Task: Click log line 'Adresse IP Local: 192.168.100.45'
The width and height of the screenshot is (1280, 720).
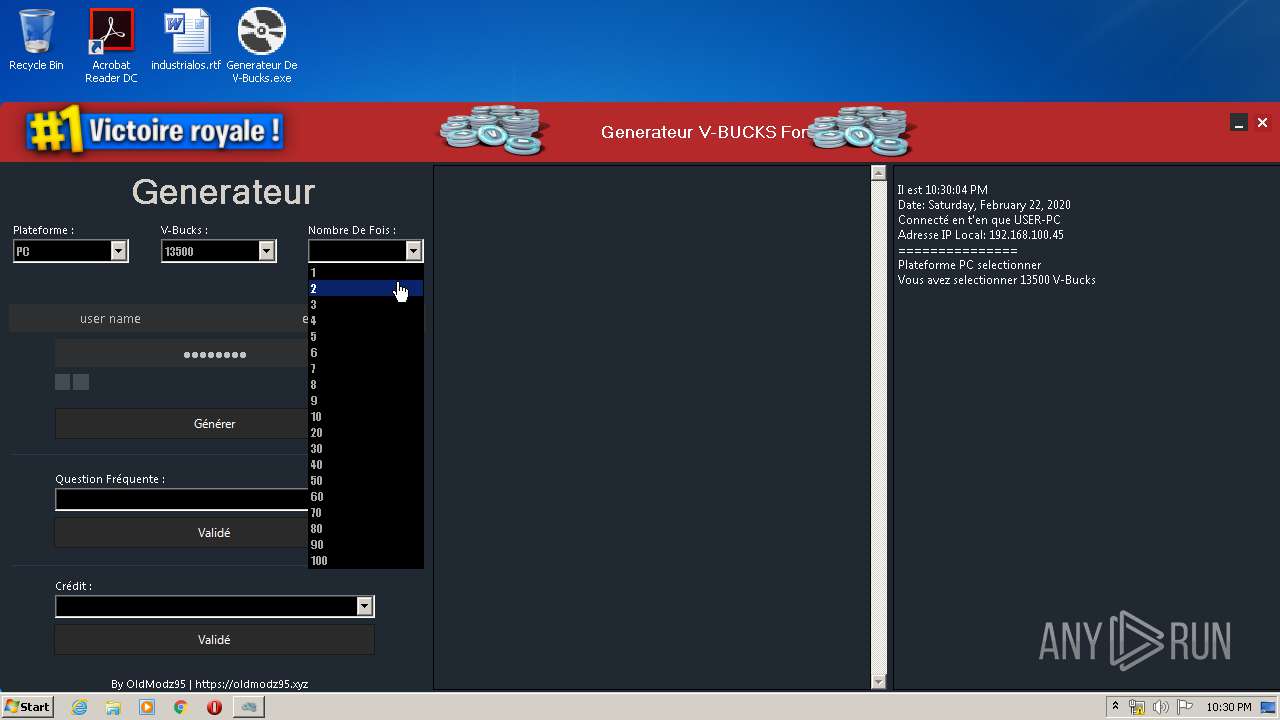Action: [x=980, y=235]
